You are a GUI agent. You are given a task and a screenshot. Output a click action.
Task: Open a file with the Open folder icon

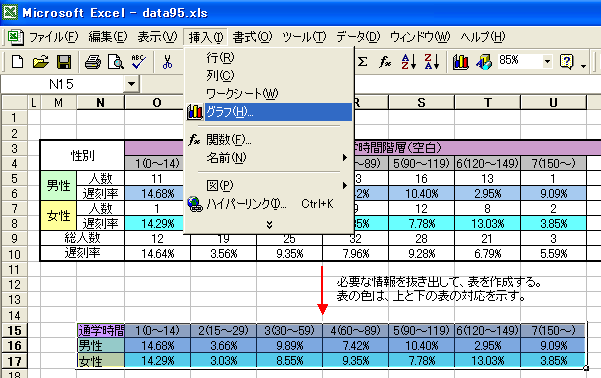[40, 61]
